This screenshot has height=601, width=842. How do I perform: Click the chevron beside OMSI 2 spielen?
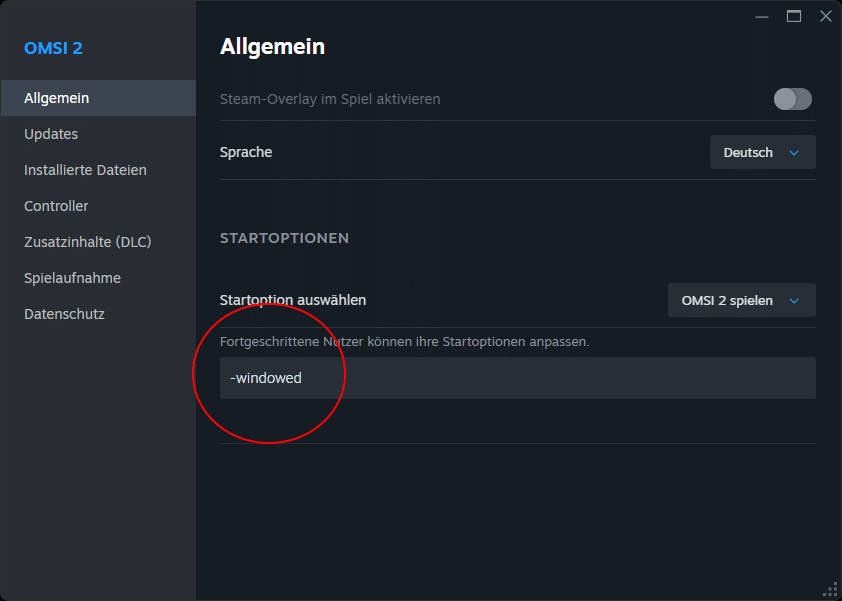(795, 301)
